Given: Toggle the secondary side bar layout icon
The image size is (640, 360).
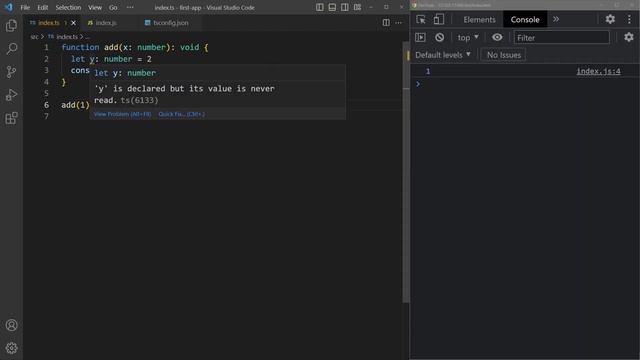Looking at the screenshot, I should coord(344,7).
